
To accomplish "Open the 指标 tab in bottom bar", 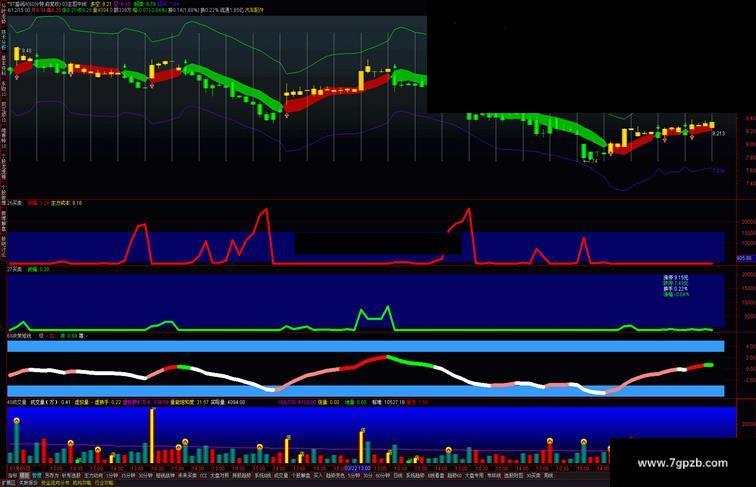I will point(13,476).
